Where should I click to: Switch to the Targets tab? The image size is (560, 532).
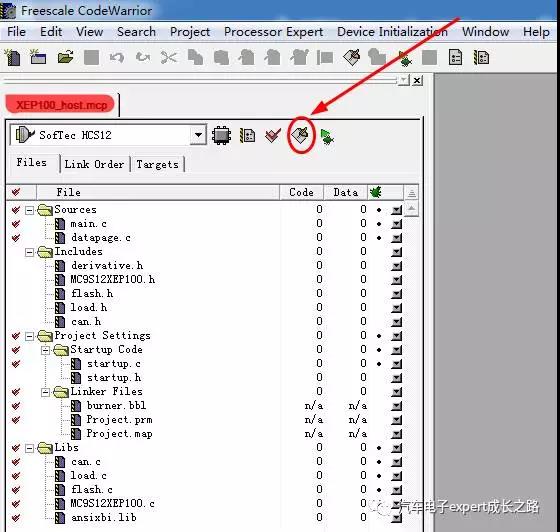pyautogui.click(x=158, y=164)
